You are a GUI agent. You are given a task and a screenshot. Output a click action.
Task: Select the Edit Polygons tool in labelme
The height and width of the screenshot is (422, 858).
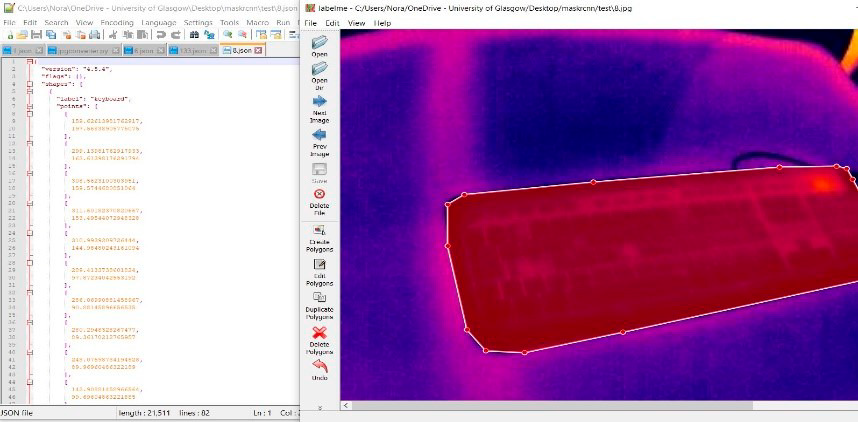pos(320,273)
